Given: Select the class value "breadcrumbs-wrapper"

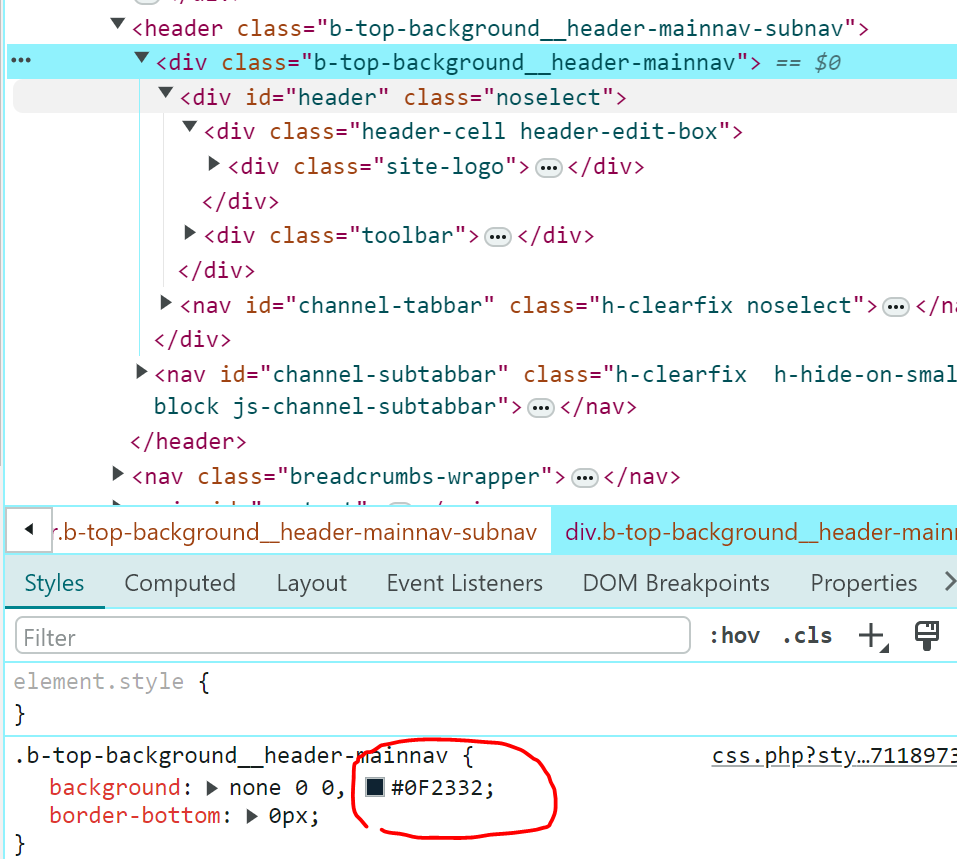Looking at the screenshot, I should tap(414, 476).
